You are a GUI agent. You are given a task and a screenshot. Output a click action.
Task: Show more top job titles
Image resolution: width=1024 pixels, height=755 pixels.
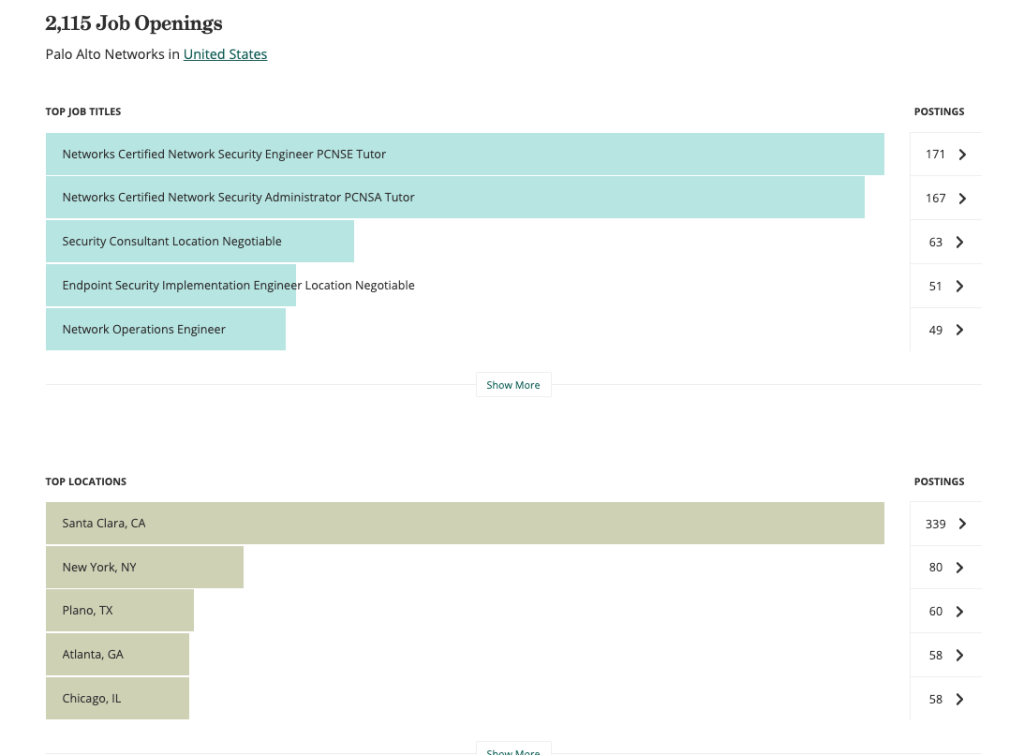pos(513,385)
